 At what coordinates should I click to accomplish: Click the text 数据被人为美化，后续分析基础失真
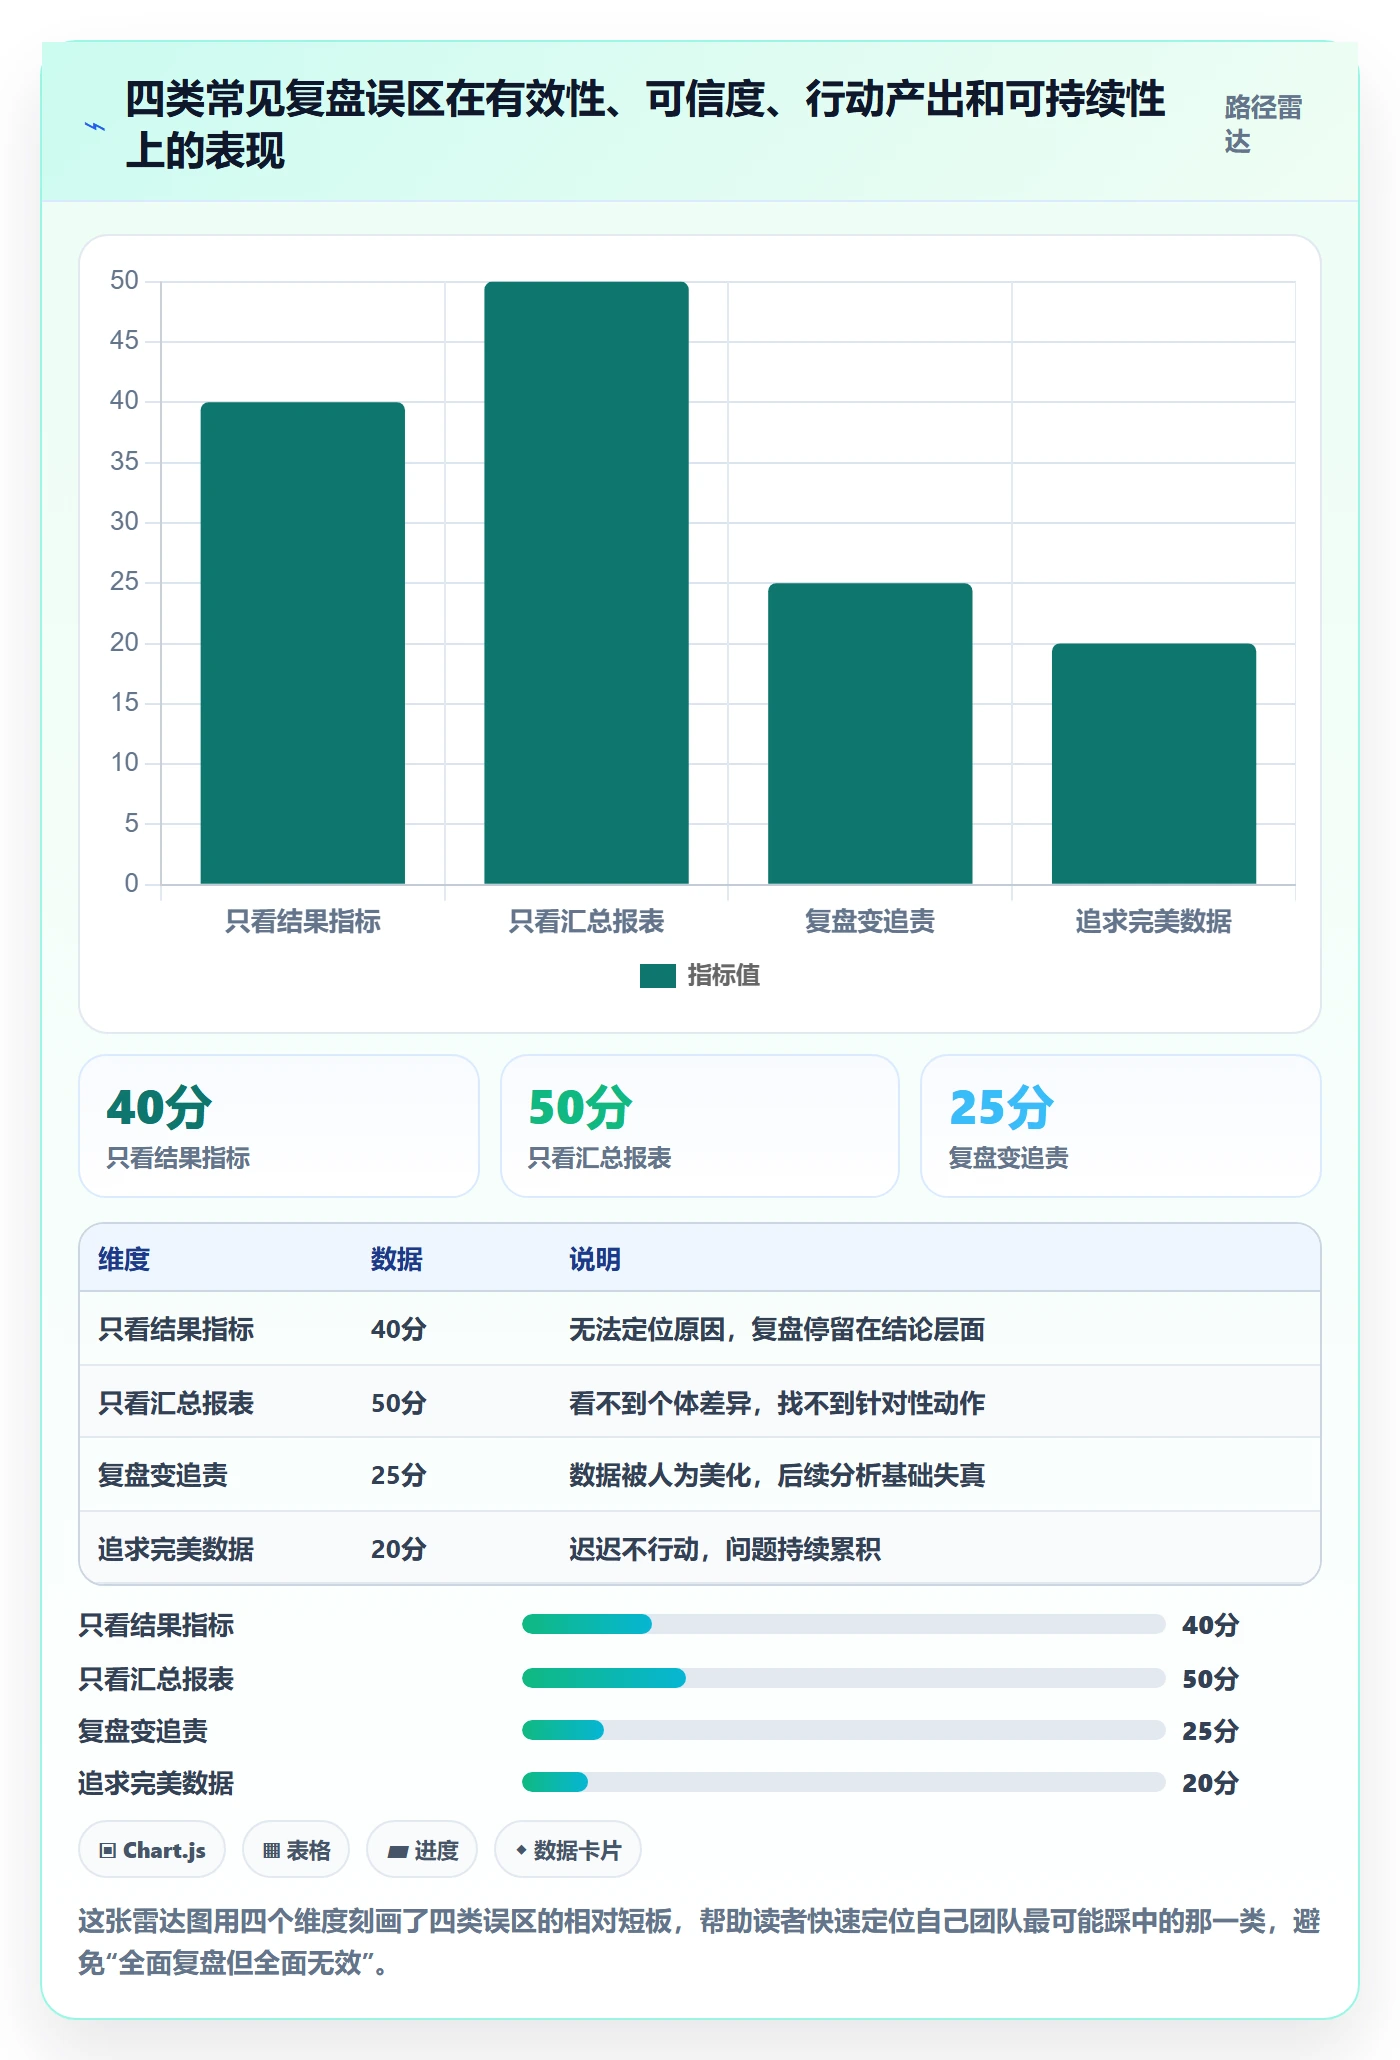[x=777, y=1475]
